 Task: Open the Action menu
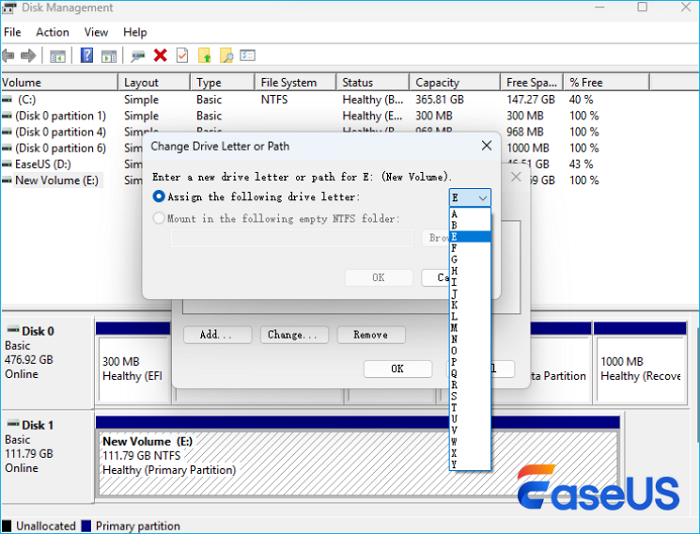point(53,32)
